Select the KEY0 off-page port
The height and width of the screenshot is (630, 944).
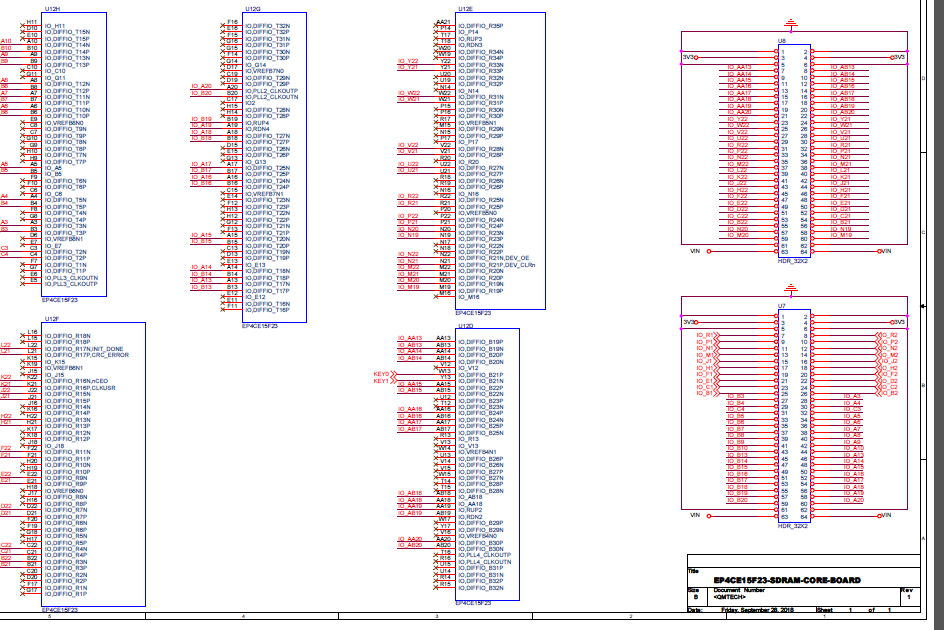coord(385,374)
